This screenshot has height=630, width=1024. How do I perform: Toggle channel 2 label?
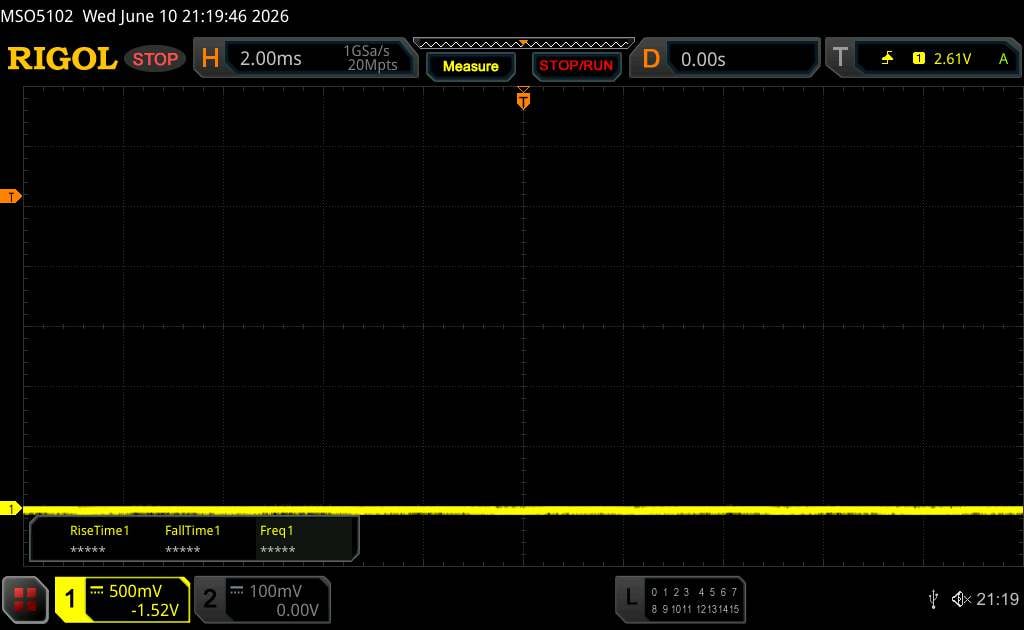pyautogui.click(x=210, y=599)
